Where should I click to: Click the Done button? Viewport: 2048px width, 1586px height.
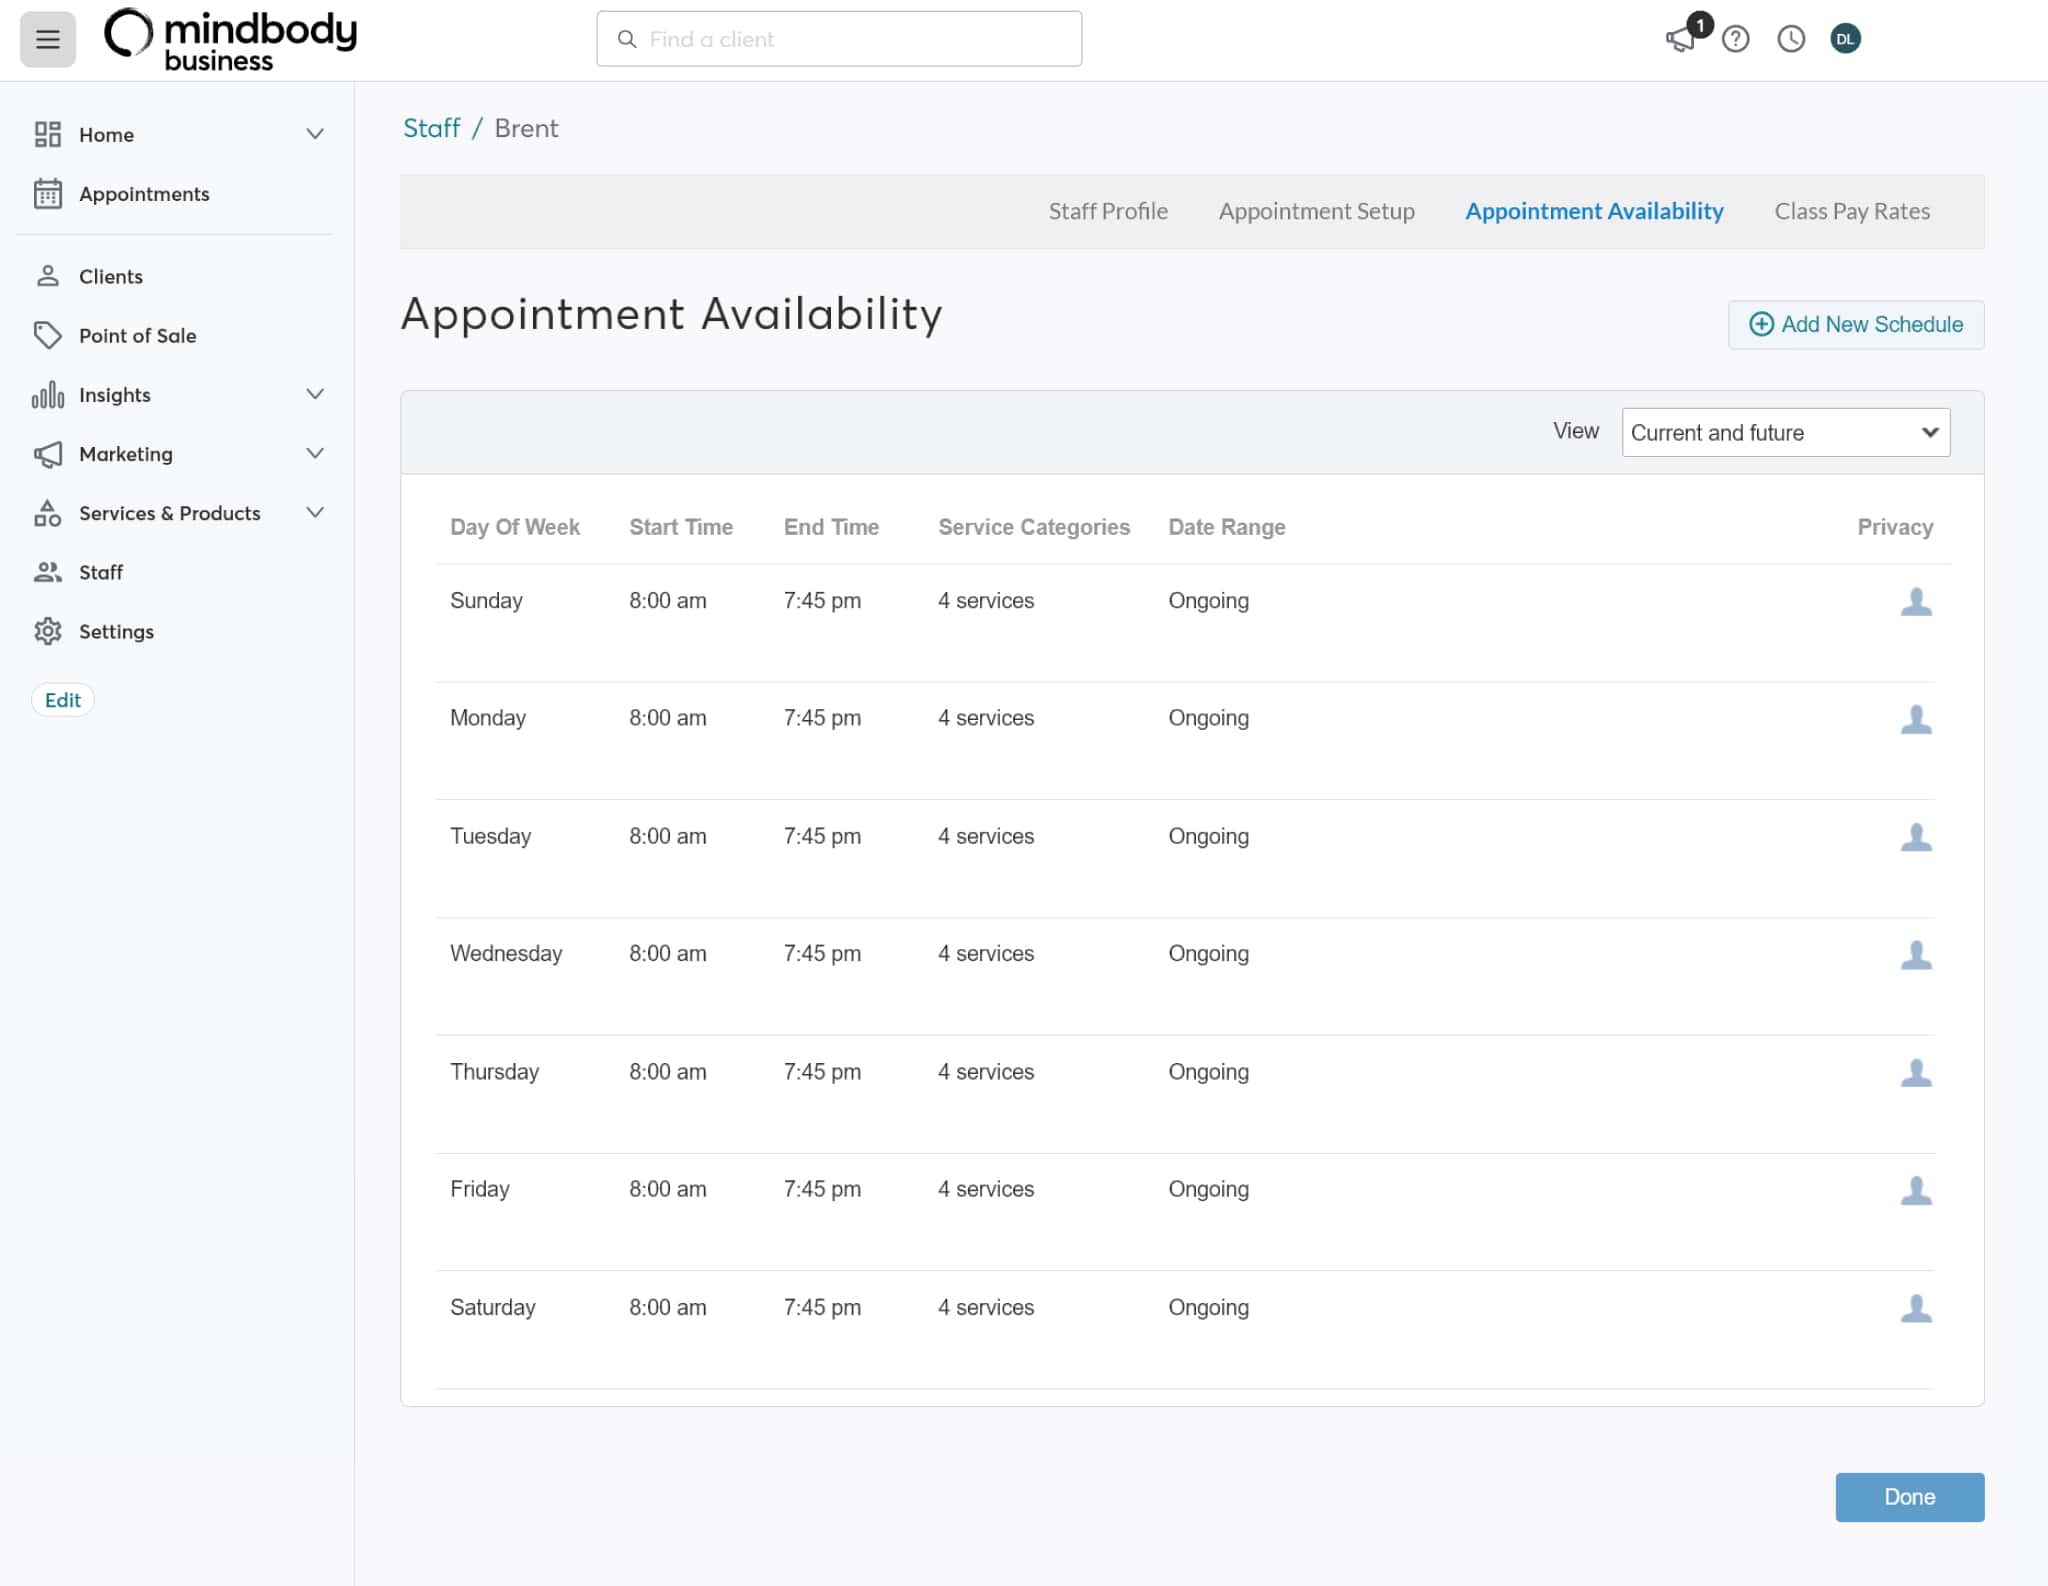pyautogui.click(x=1909, y=1497)
